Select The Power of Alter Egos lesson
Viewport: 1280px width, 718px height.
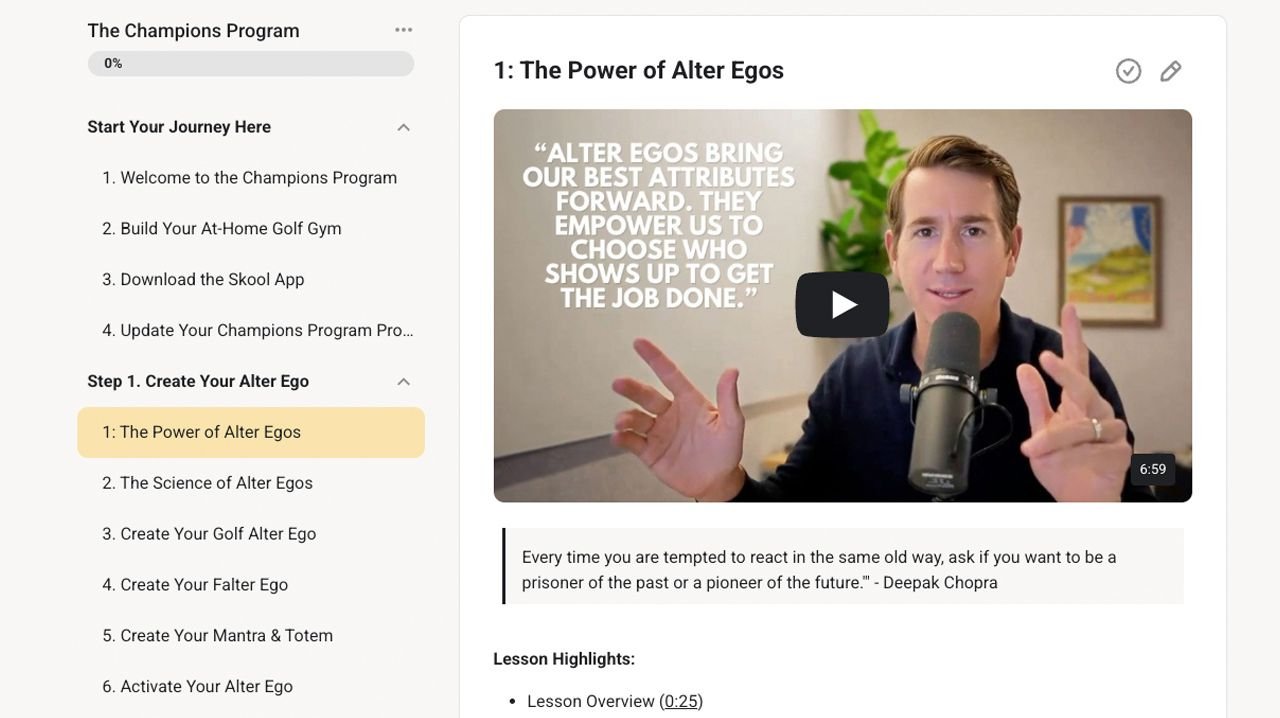[x=251, y=432]
